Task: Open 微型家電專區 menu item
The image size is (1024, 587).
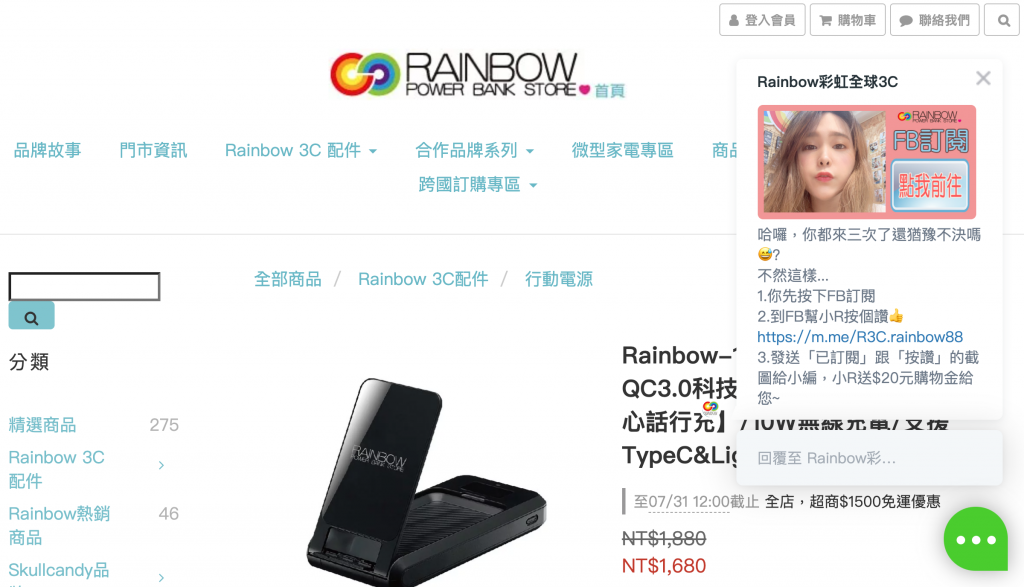Action: click(x=622, y=150)
